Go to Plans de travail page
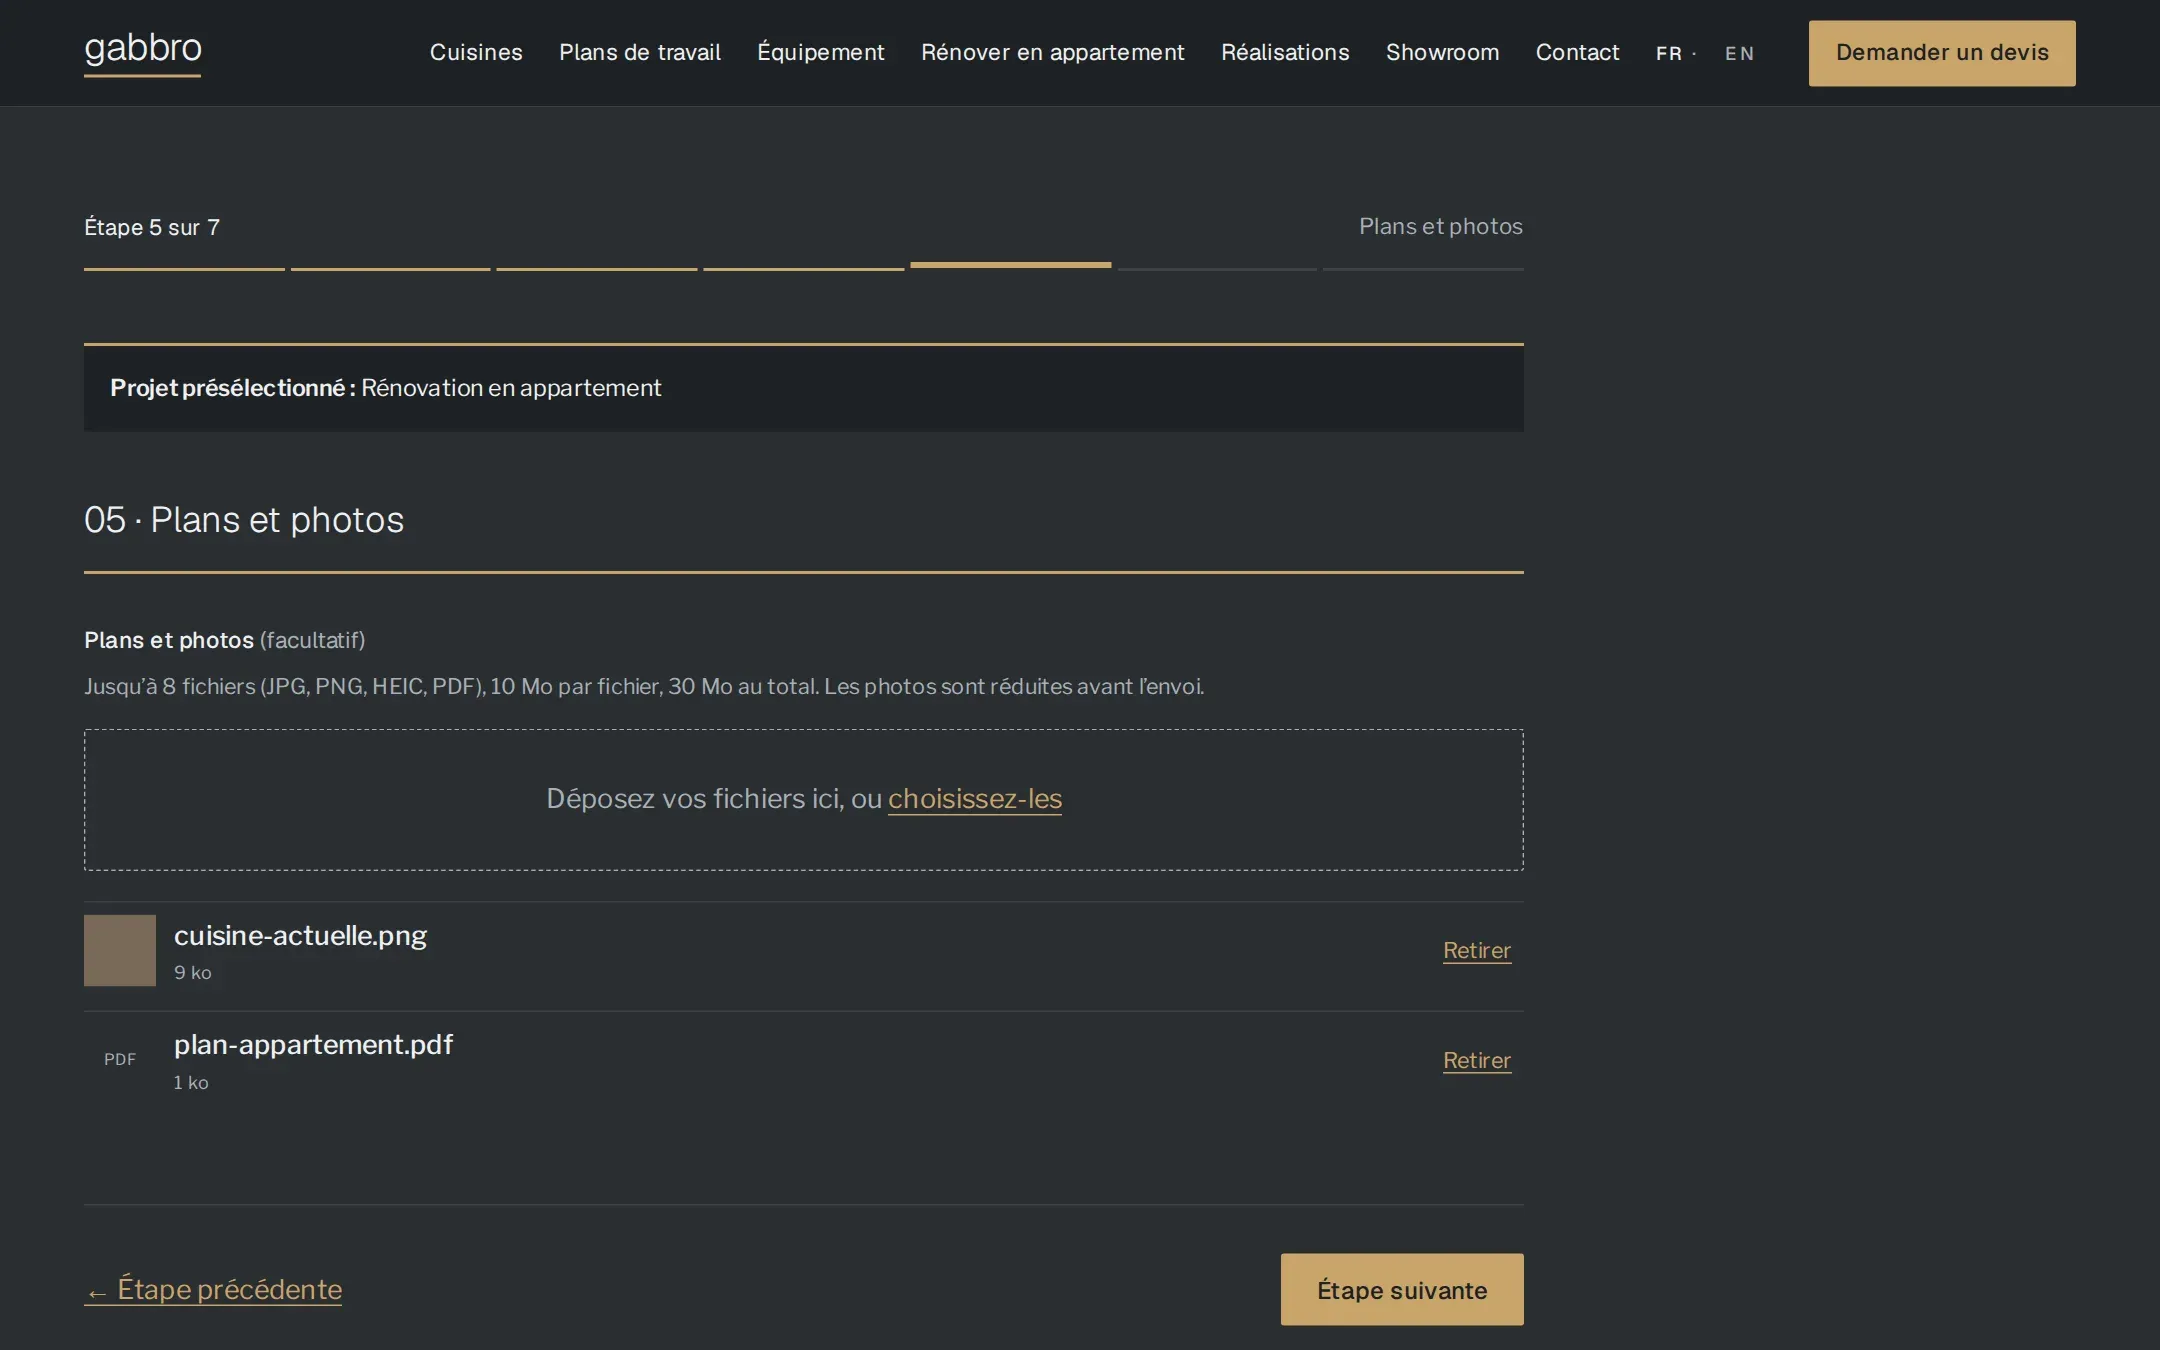Viewport: 2160px width, 1350px height. point(640,52)
